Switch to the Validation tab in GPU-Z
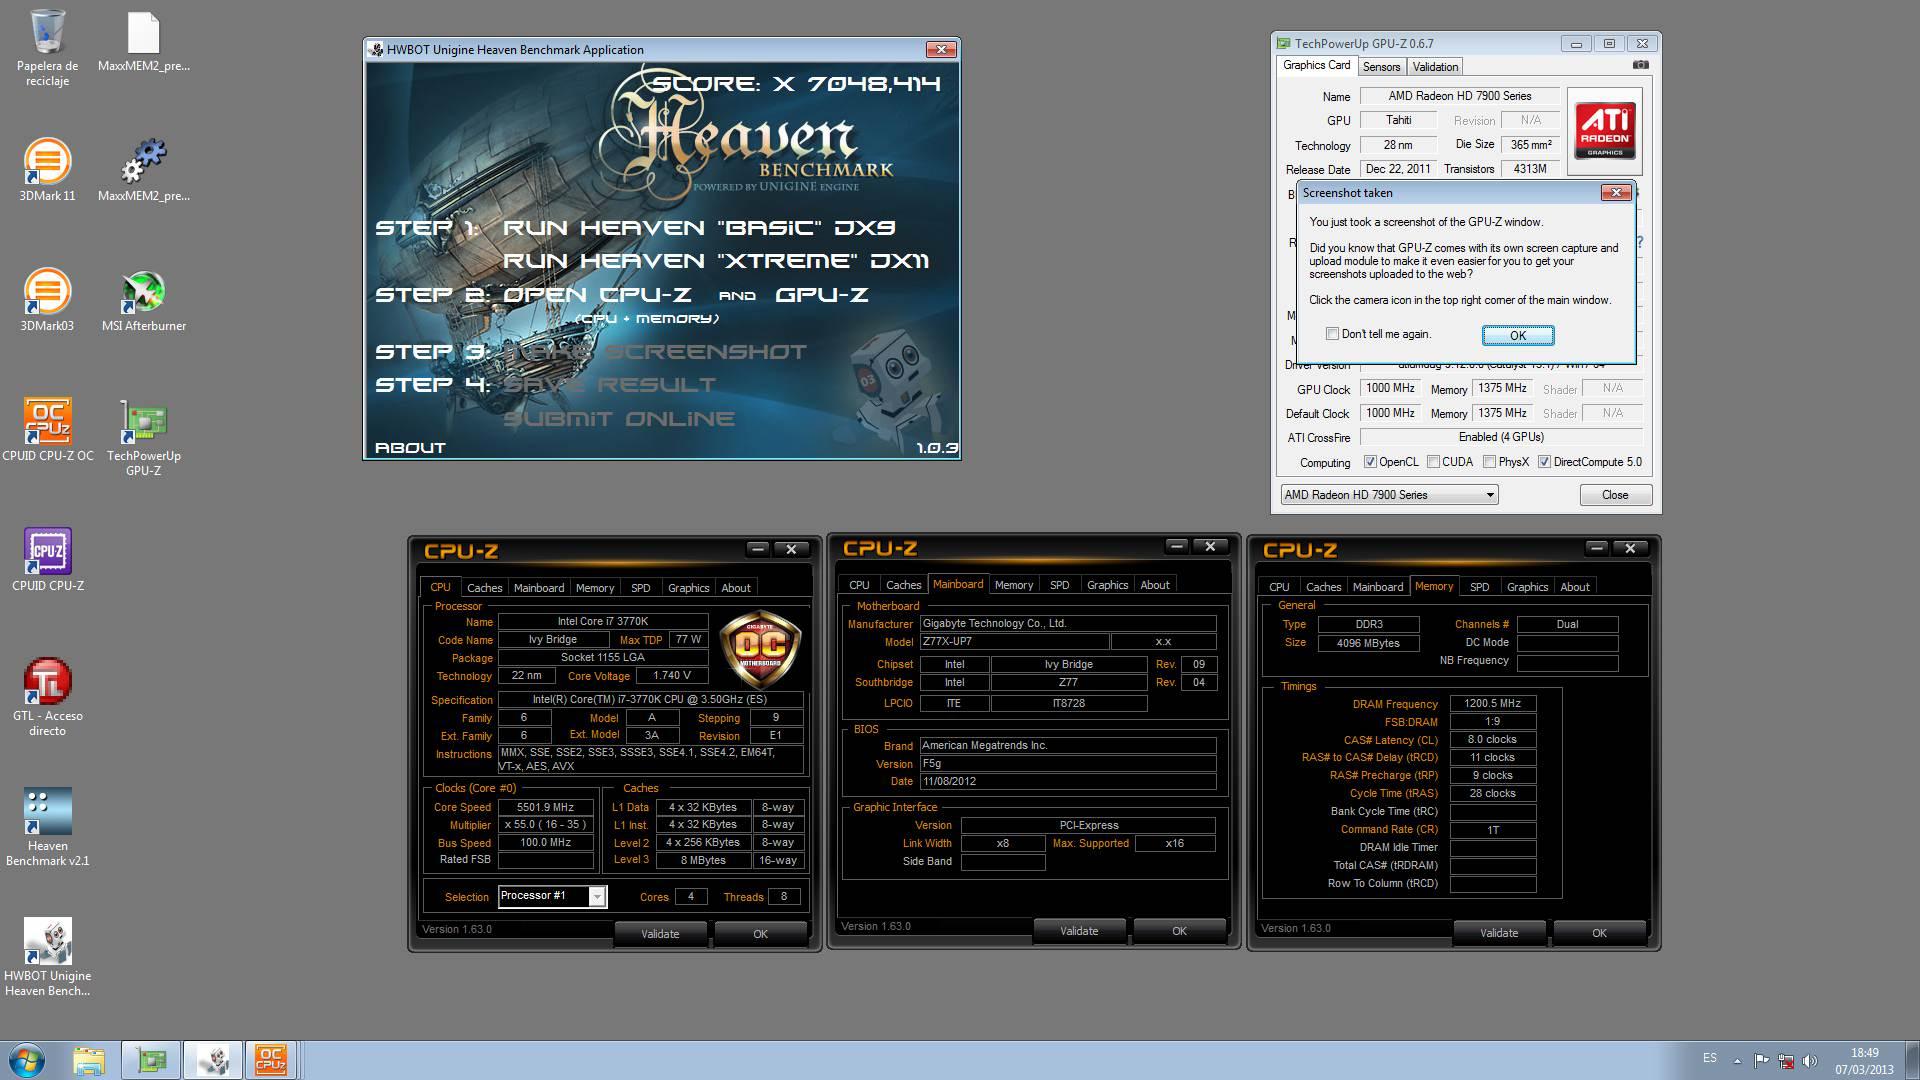This screenshot has width=1920, height=1080. coord(1435,67)
